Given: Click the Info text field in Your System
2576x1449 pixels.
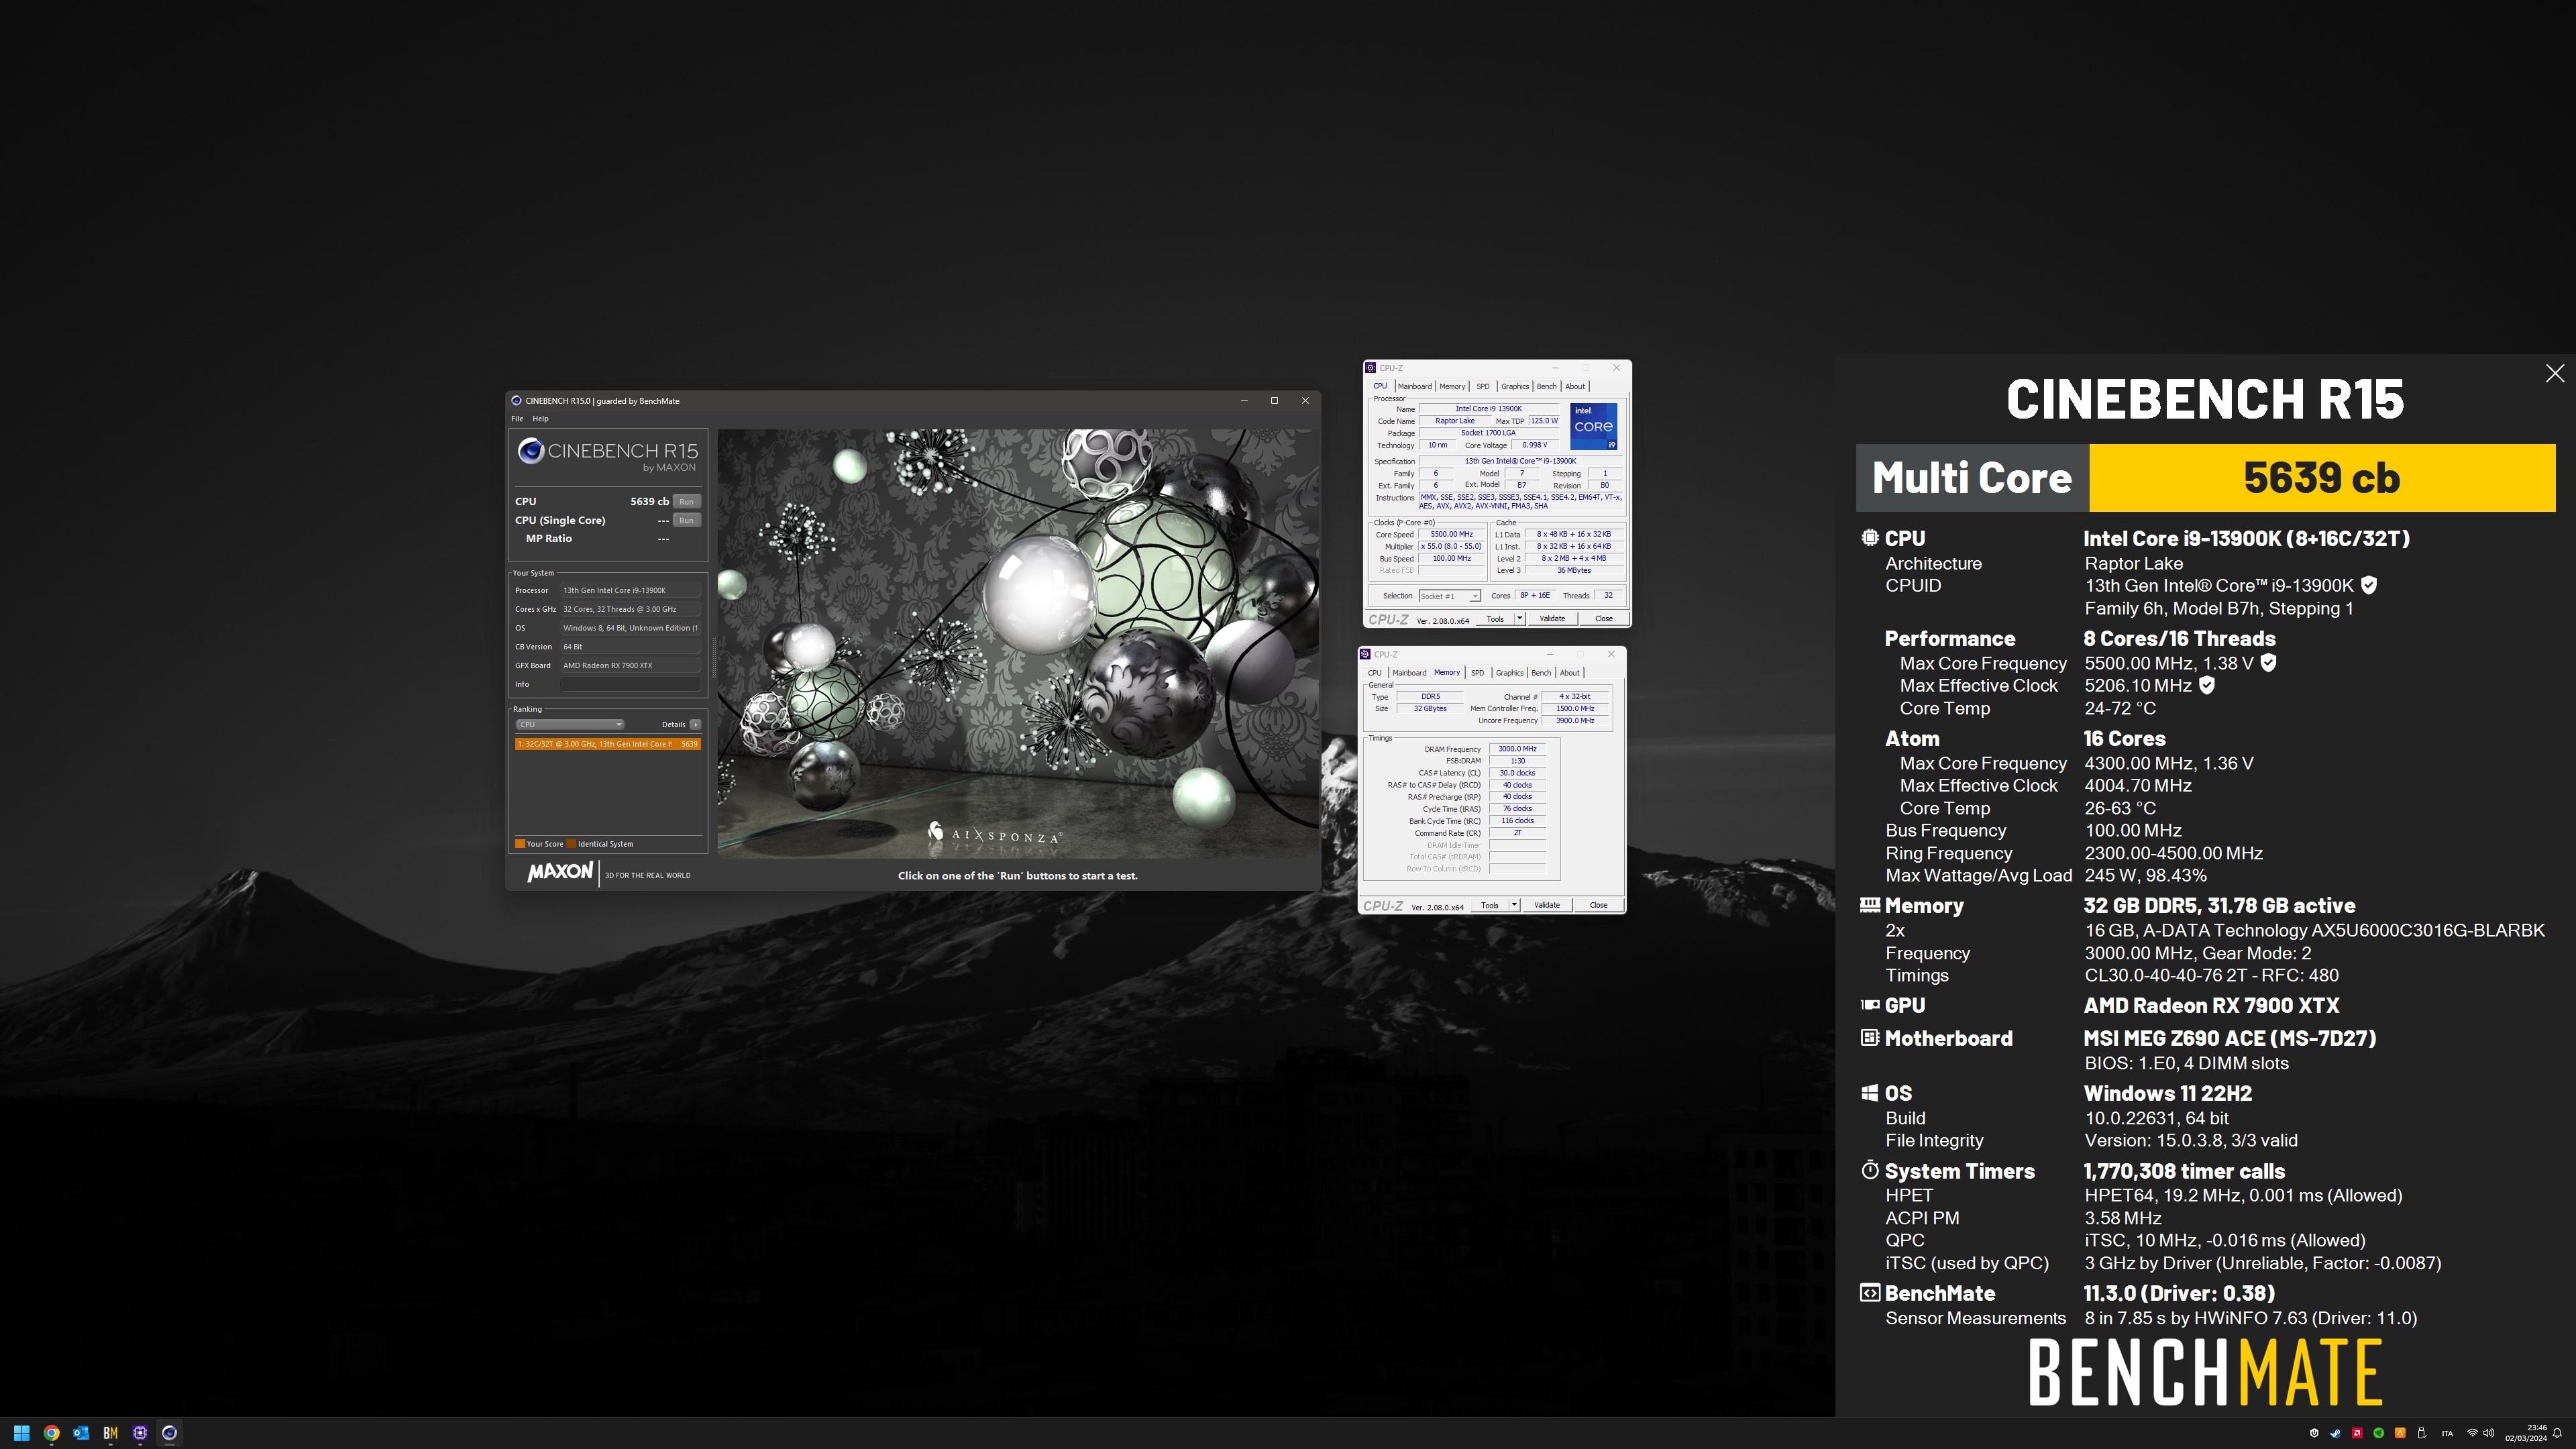Looking at the screenshot, I should 630,684.
